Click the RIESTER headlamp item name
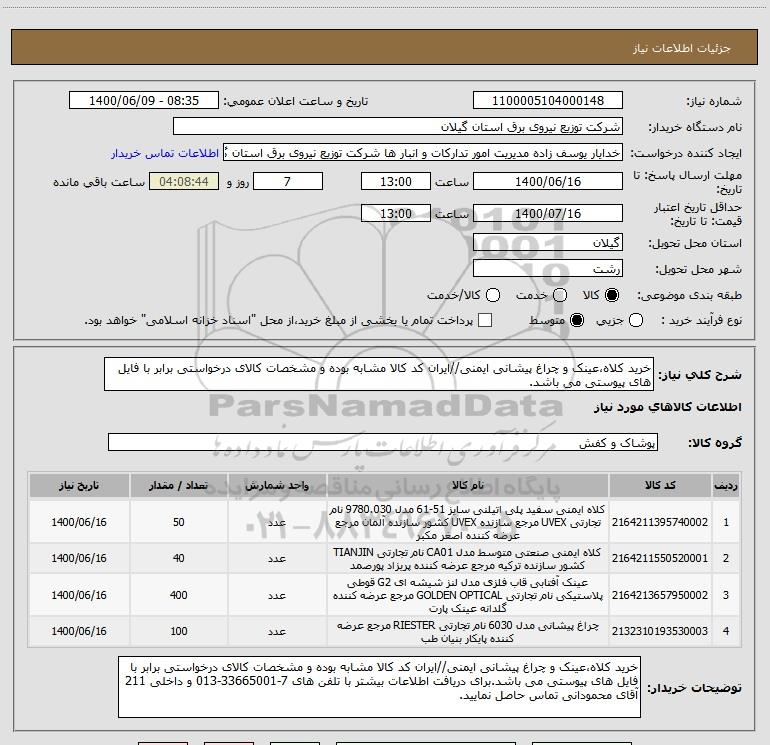Image resolution: width=770 pixels, height=745 pixels. coord(468,632)
